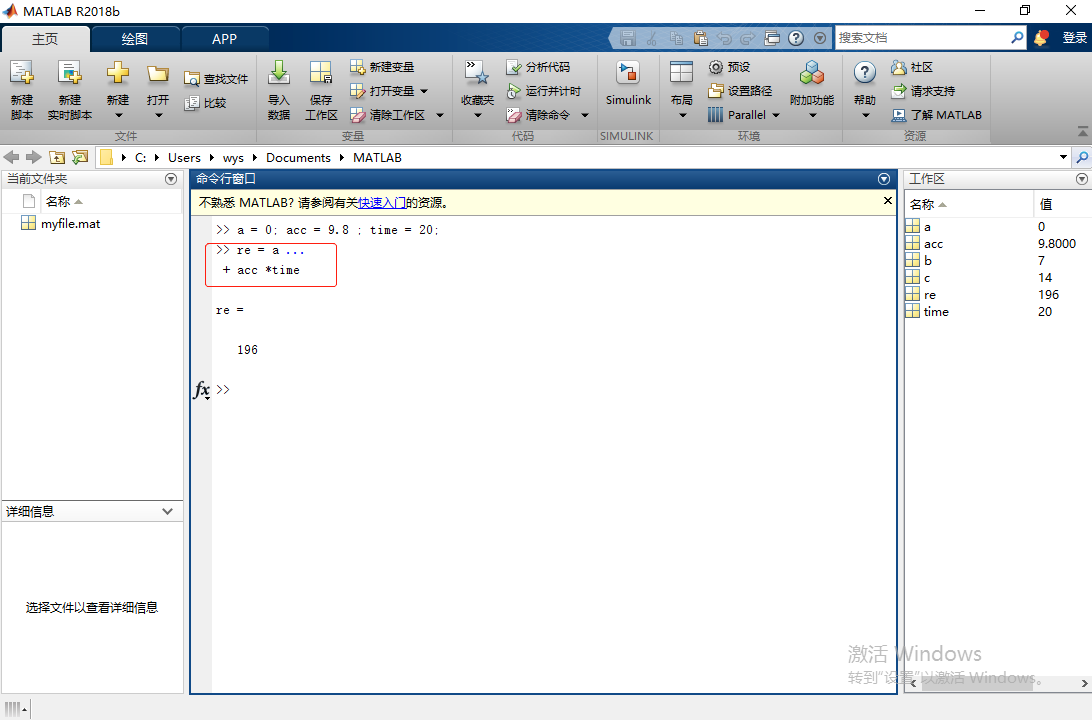The height and width of the screenshot is (720, 1092).
Task: Open the 工作区 panel actions menu
Action: point(1082,179)
